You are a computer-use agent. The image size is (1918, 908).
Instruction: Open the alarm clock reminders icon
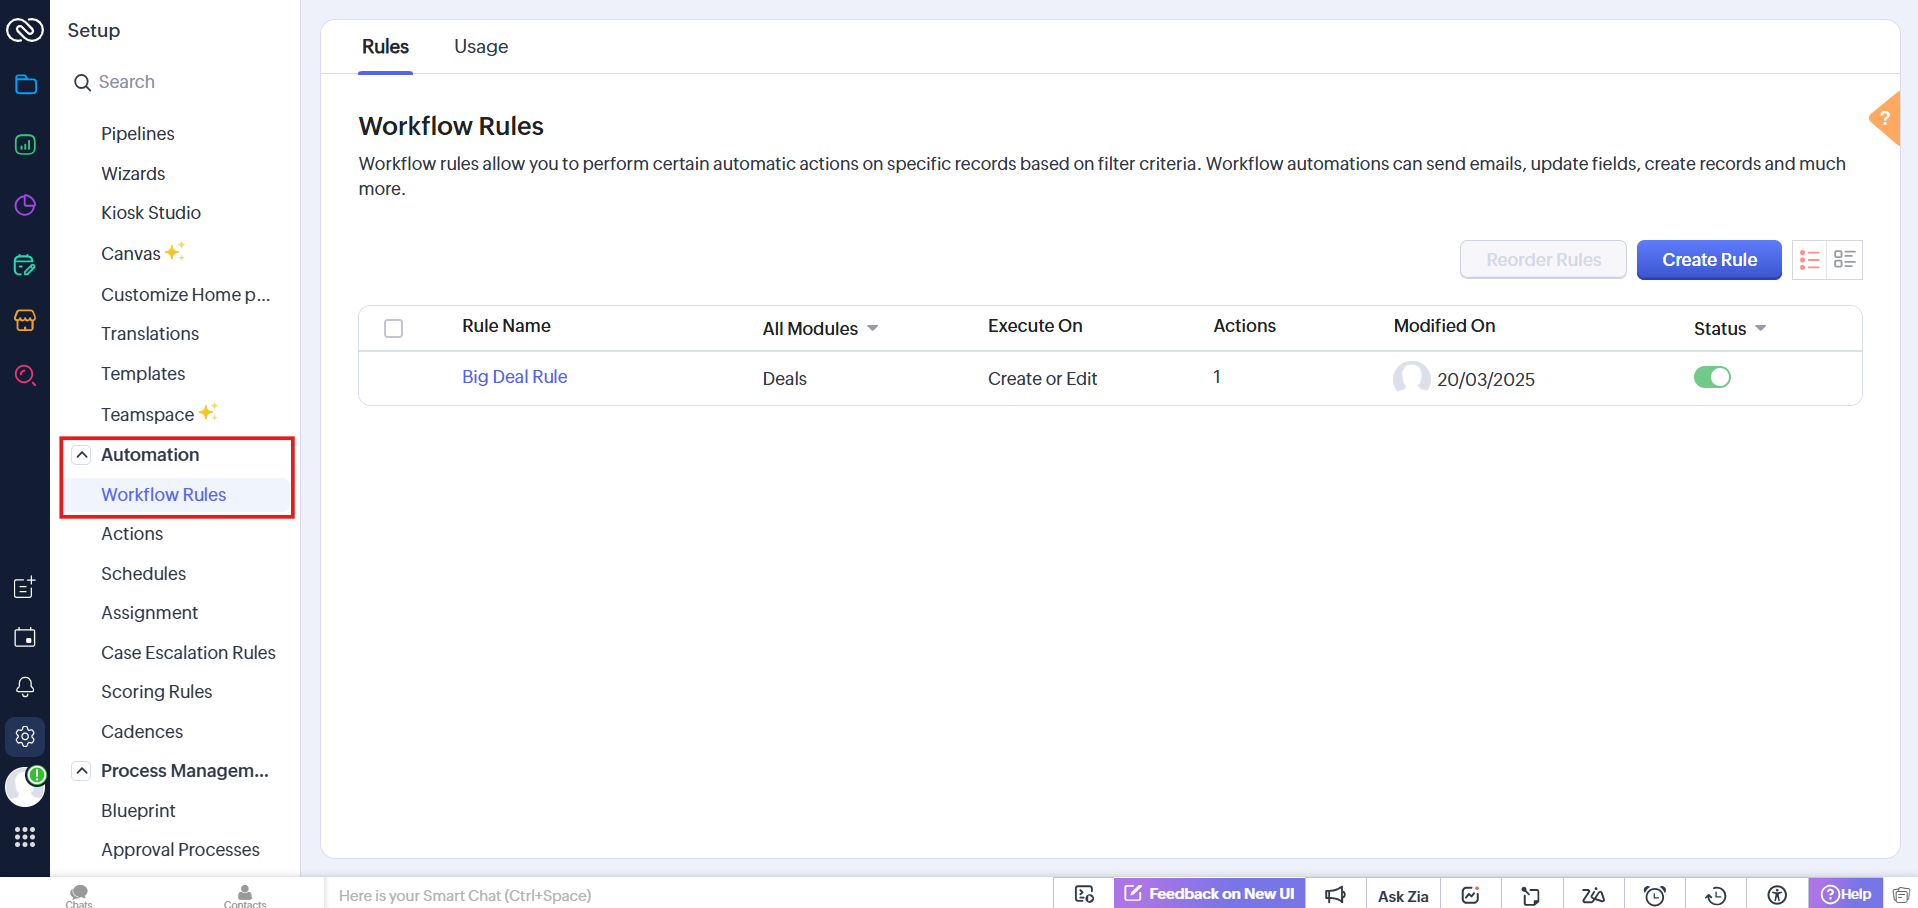[1655, 895]
